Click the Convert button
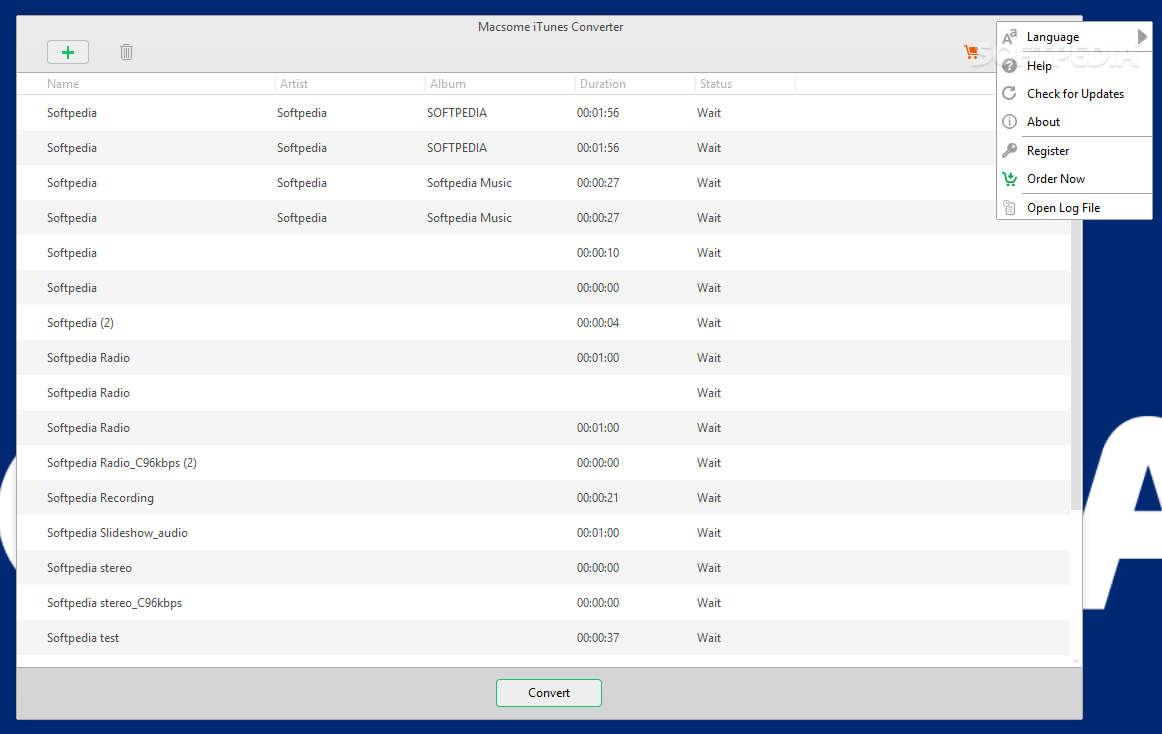1162x734 pixels. coord(548,692)
